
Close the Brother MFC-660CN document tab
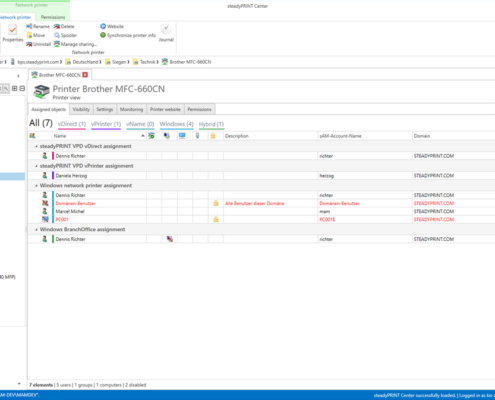85,75
